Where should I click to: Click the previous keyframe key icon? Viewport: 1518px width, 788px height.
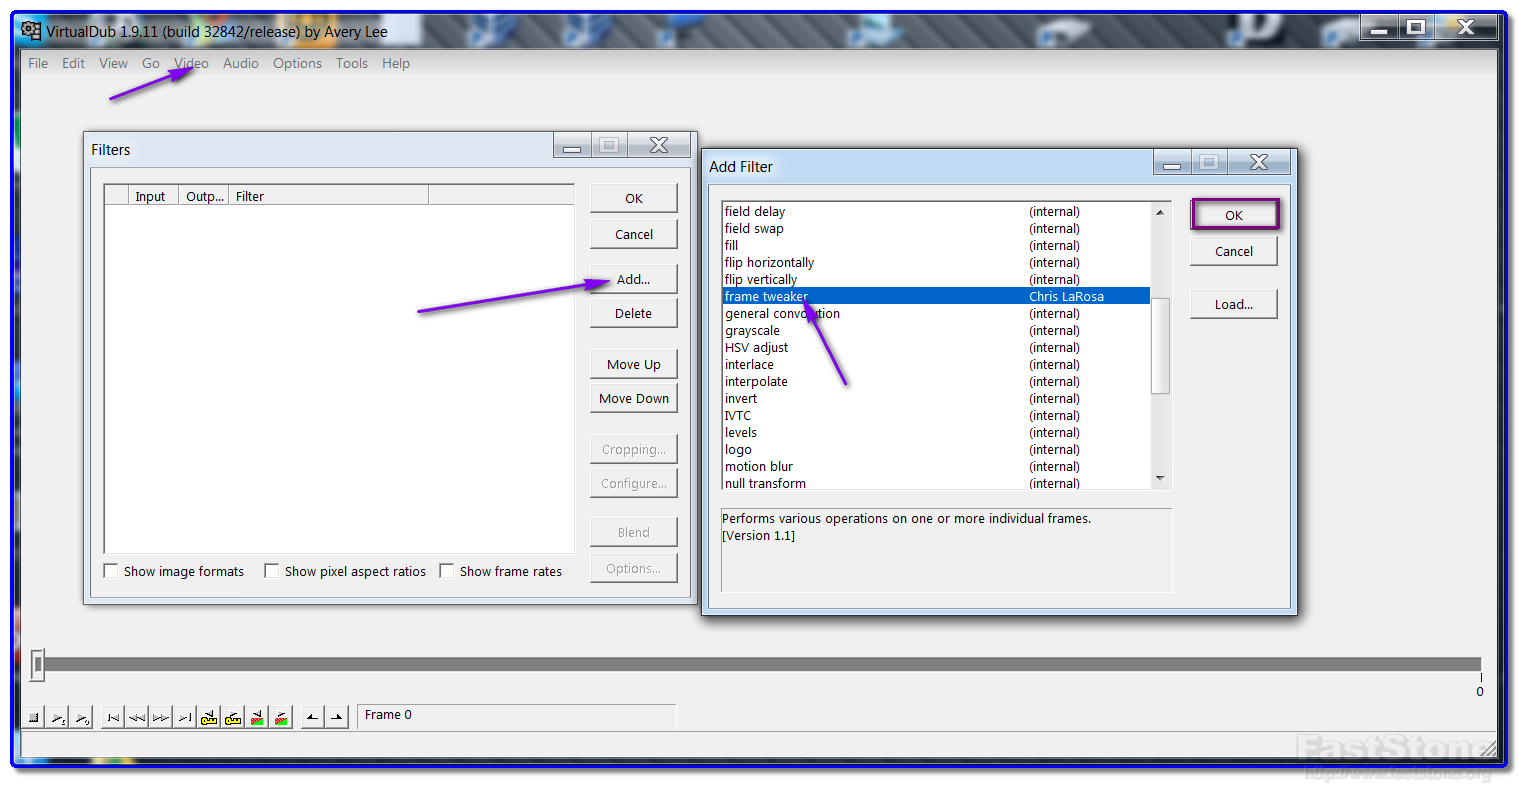[x=209, y=717]
